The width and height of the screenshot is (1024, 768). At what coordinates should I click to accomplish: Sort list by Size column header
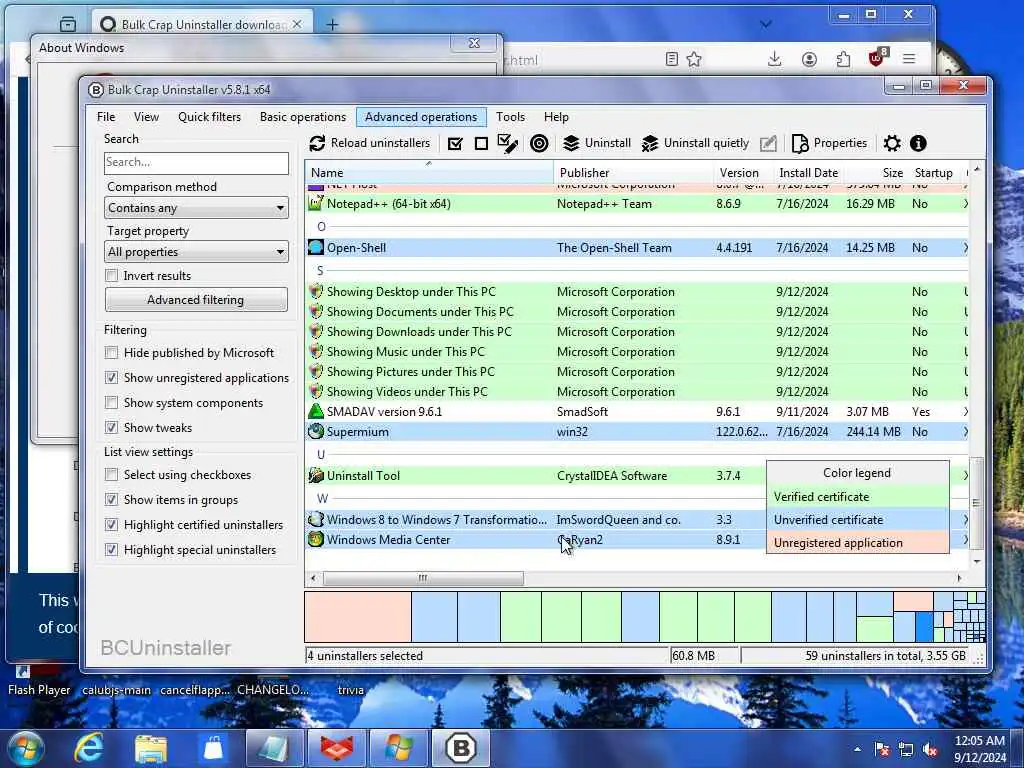875,172
